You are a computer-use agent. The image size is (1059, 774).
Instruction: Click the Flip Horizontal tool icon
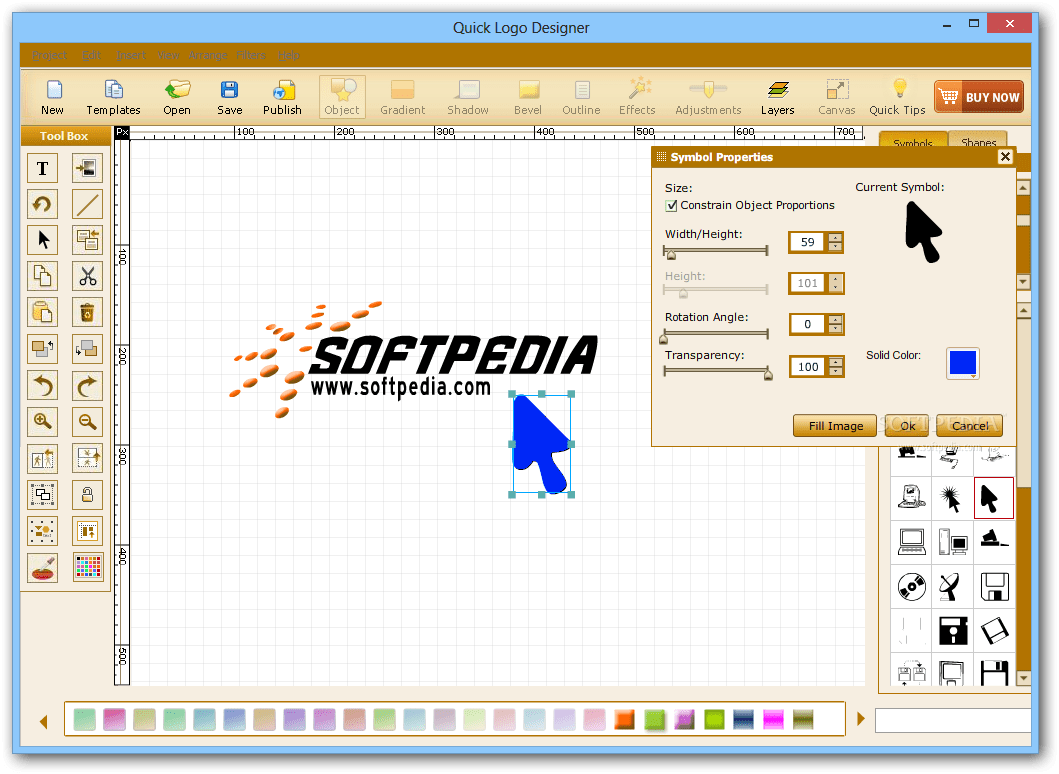click(43, 459)
